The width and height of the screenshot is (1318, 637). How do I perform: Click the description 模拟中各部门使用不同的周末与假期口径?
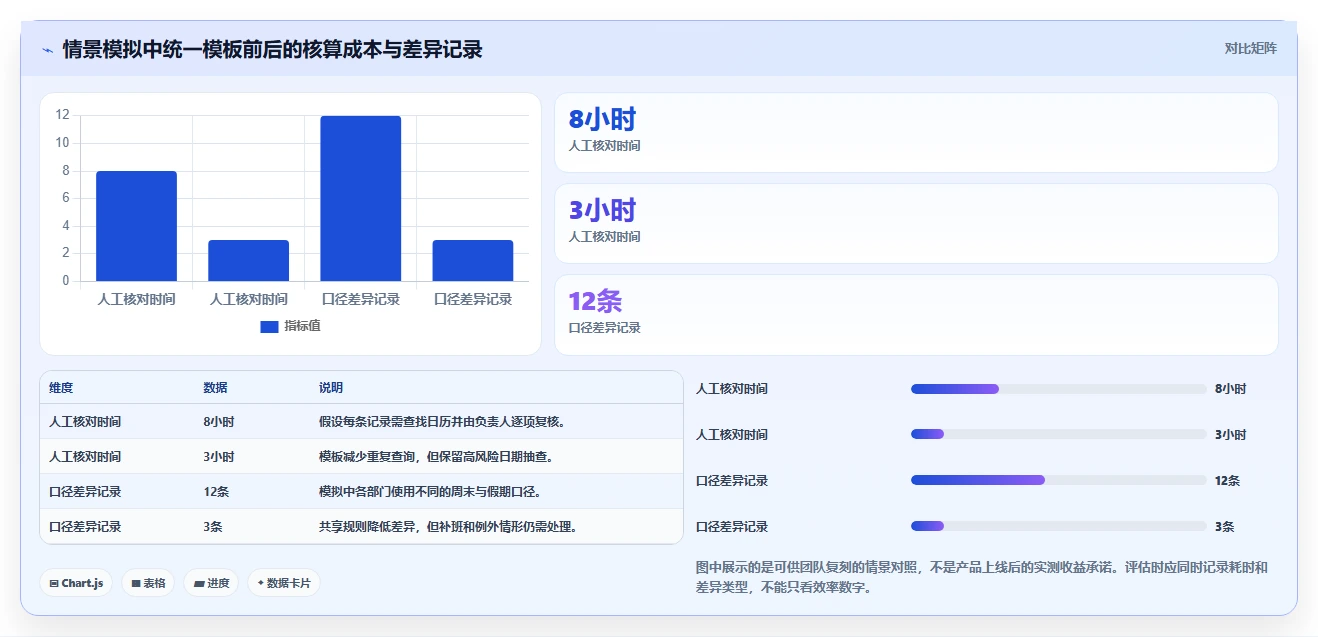click(x=430, y=492)
